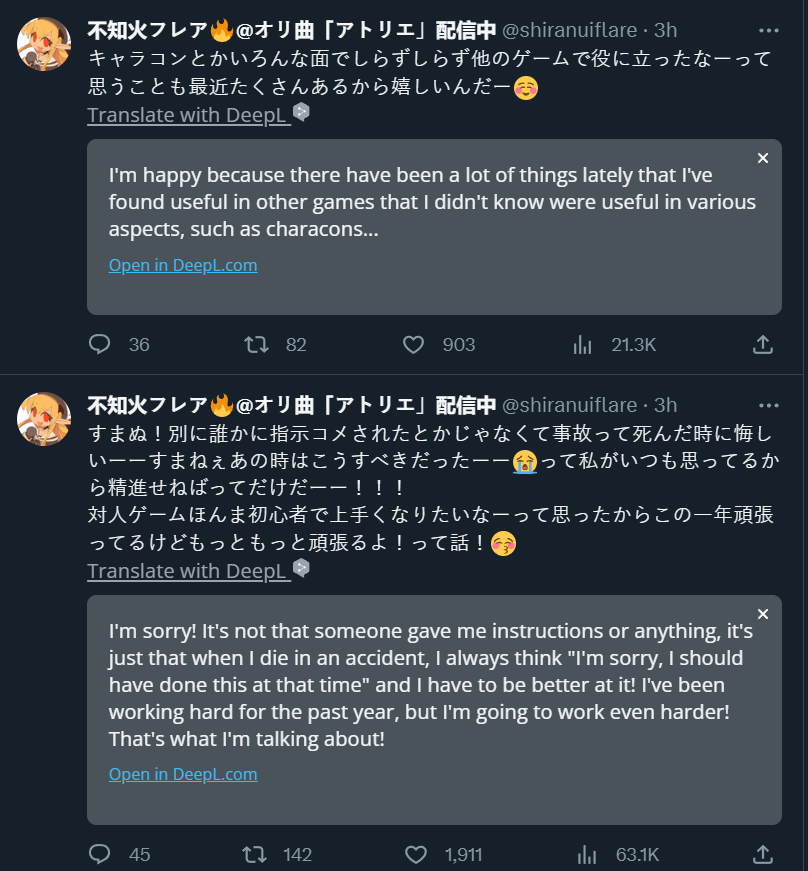
Task: Click Translate with DeepL on first tweet
Action: click(188, 115)
